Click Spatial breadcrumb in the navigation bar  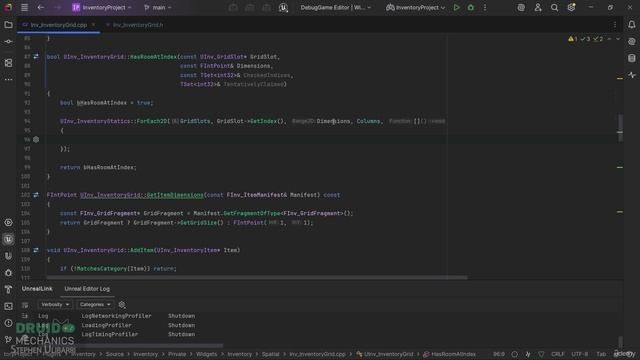pyautogui.click(x=271, y=354)
